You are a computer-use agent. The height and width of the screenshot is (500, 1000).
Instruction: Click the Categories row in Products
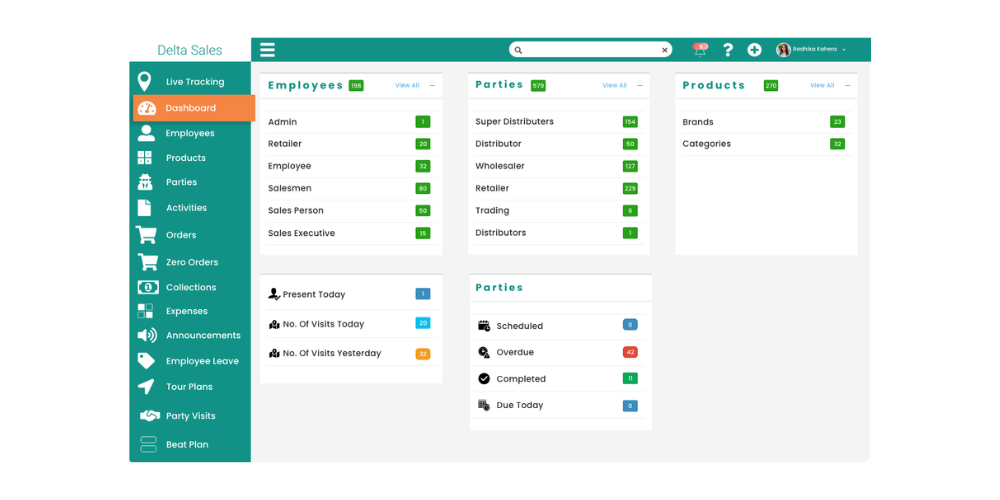pos(767,144)
